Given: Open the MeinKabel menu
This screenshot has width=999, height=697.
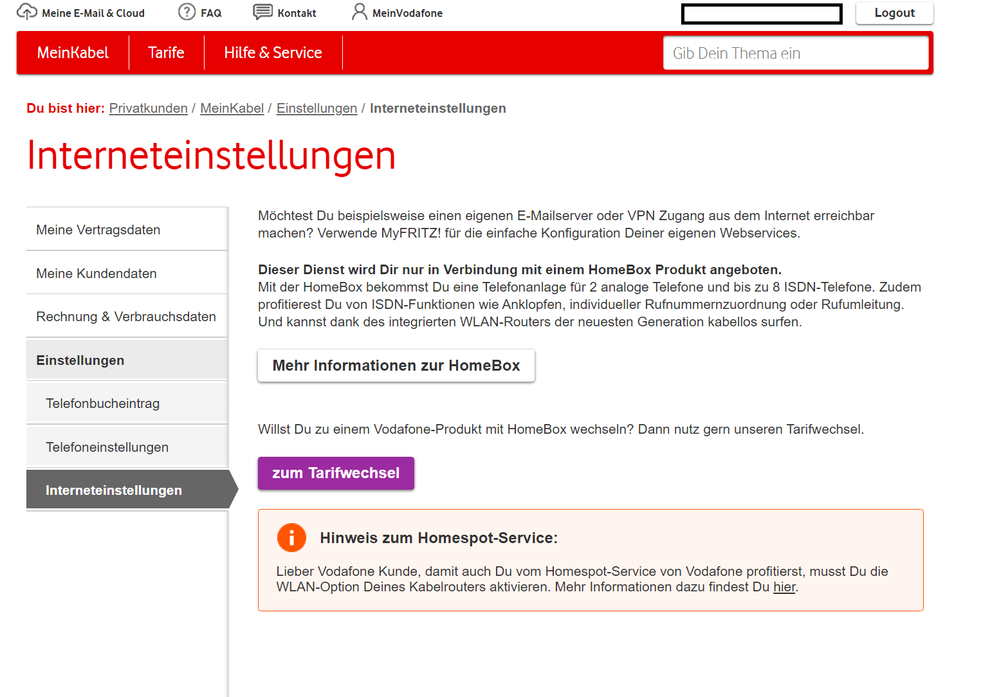Looking at the screenshot, I should coord(73,53).
